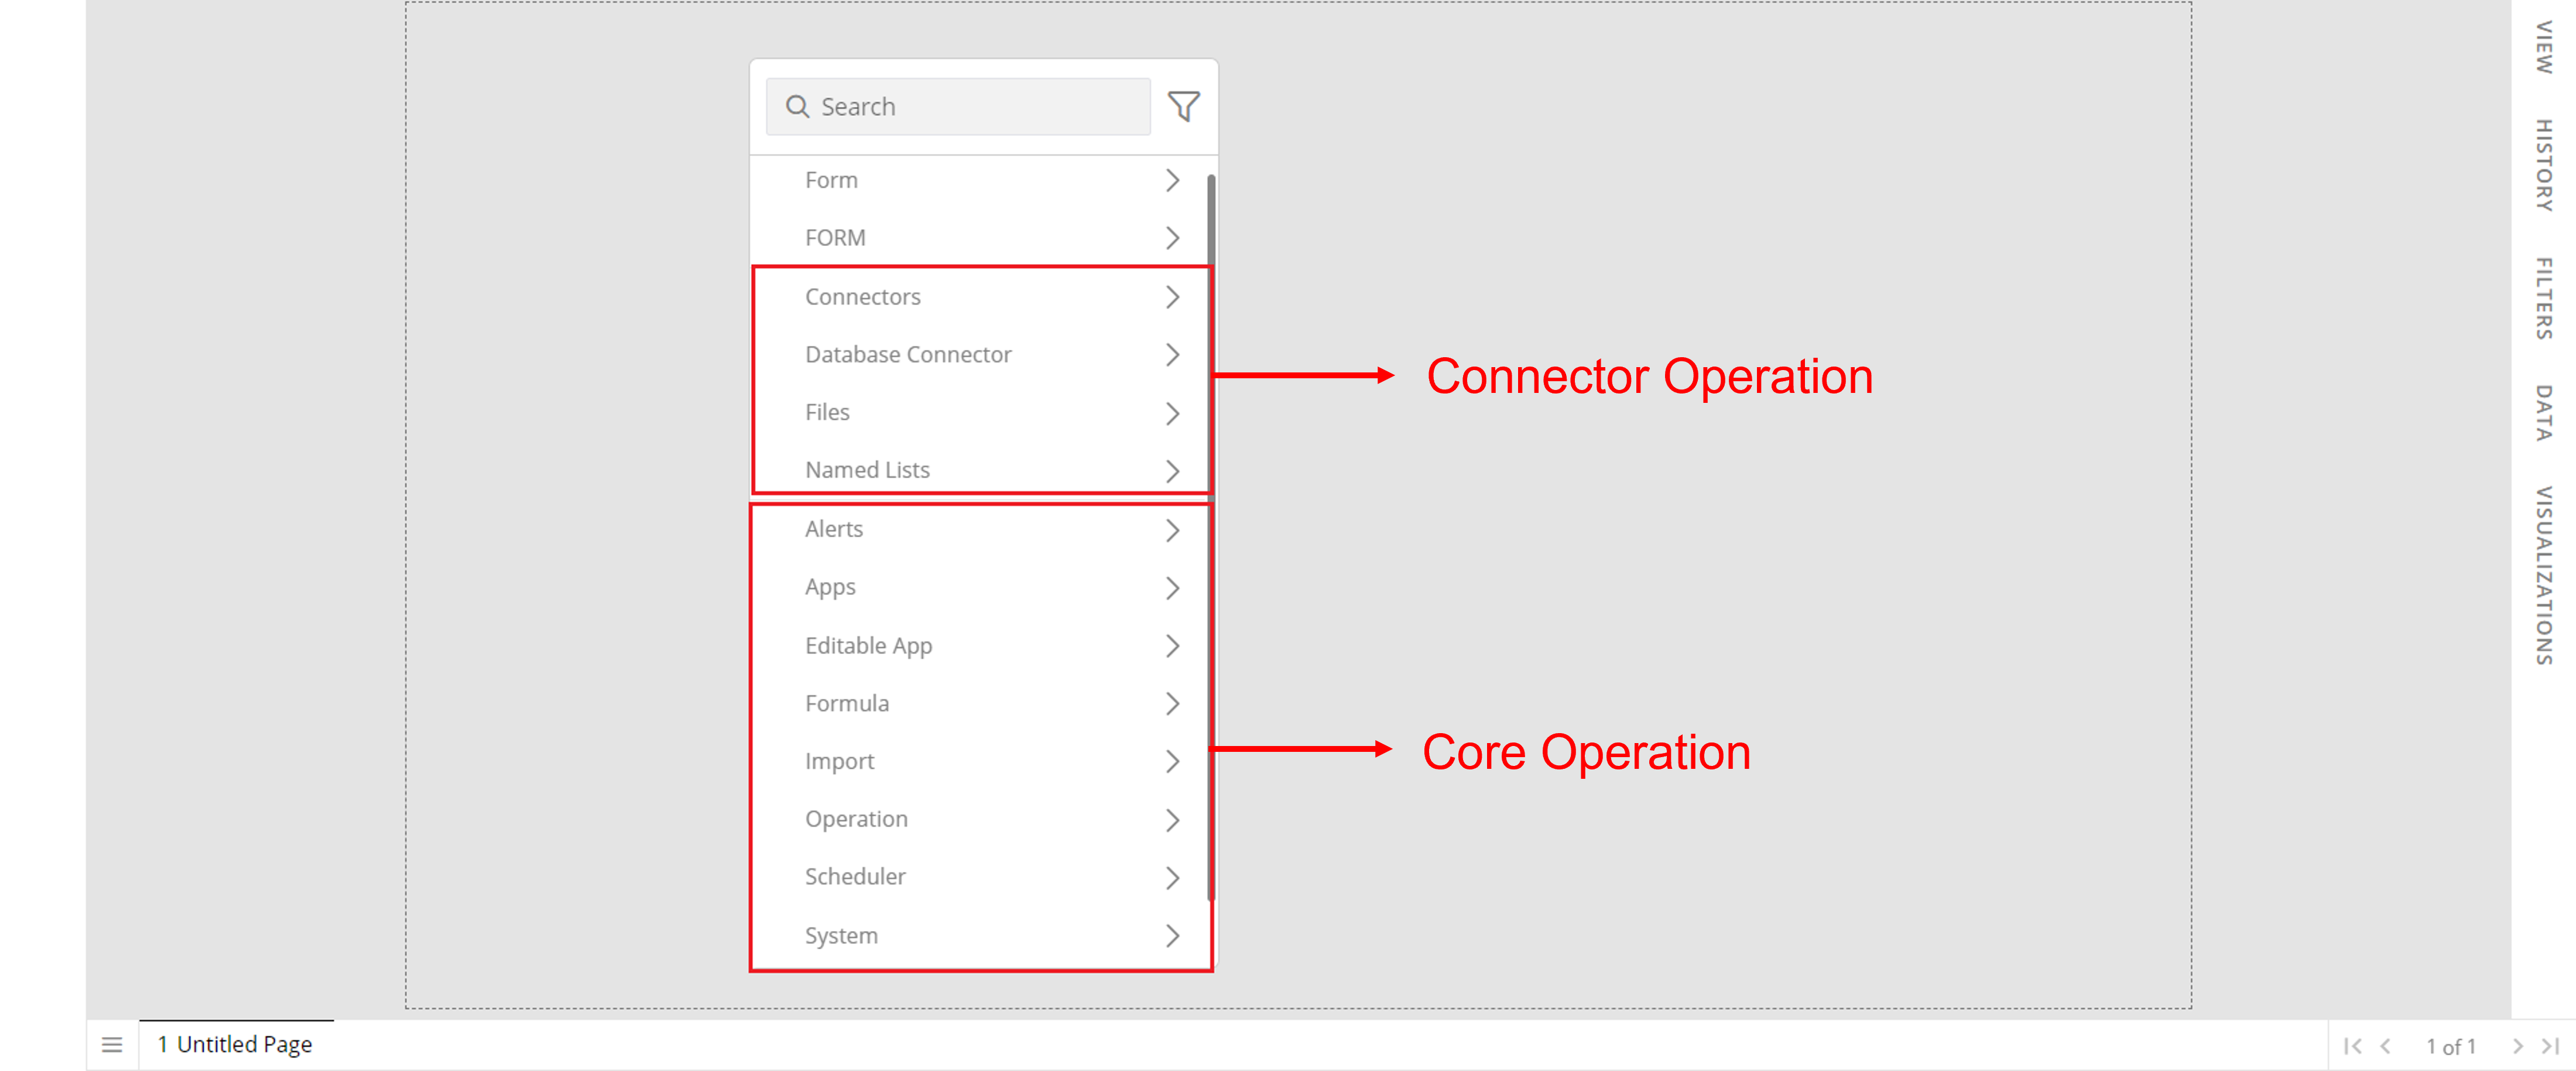The width and height of the screenshot is (2576, 1071).
Task: Expand the Formula category arrow
Action: [1173, 704]
